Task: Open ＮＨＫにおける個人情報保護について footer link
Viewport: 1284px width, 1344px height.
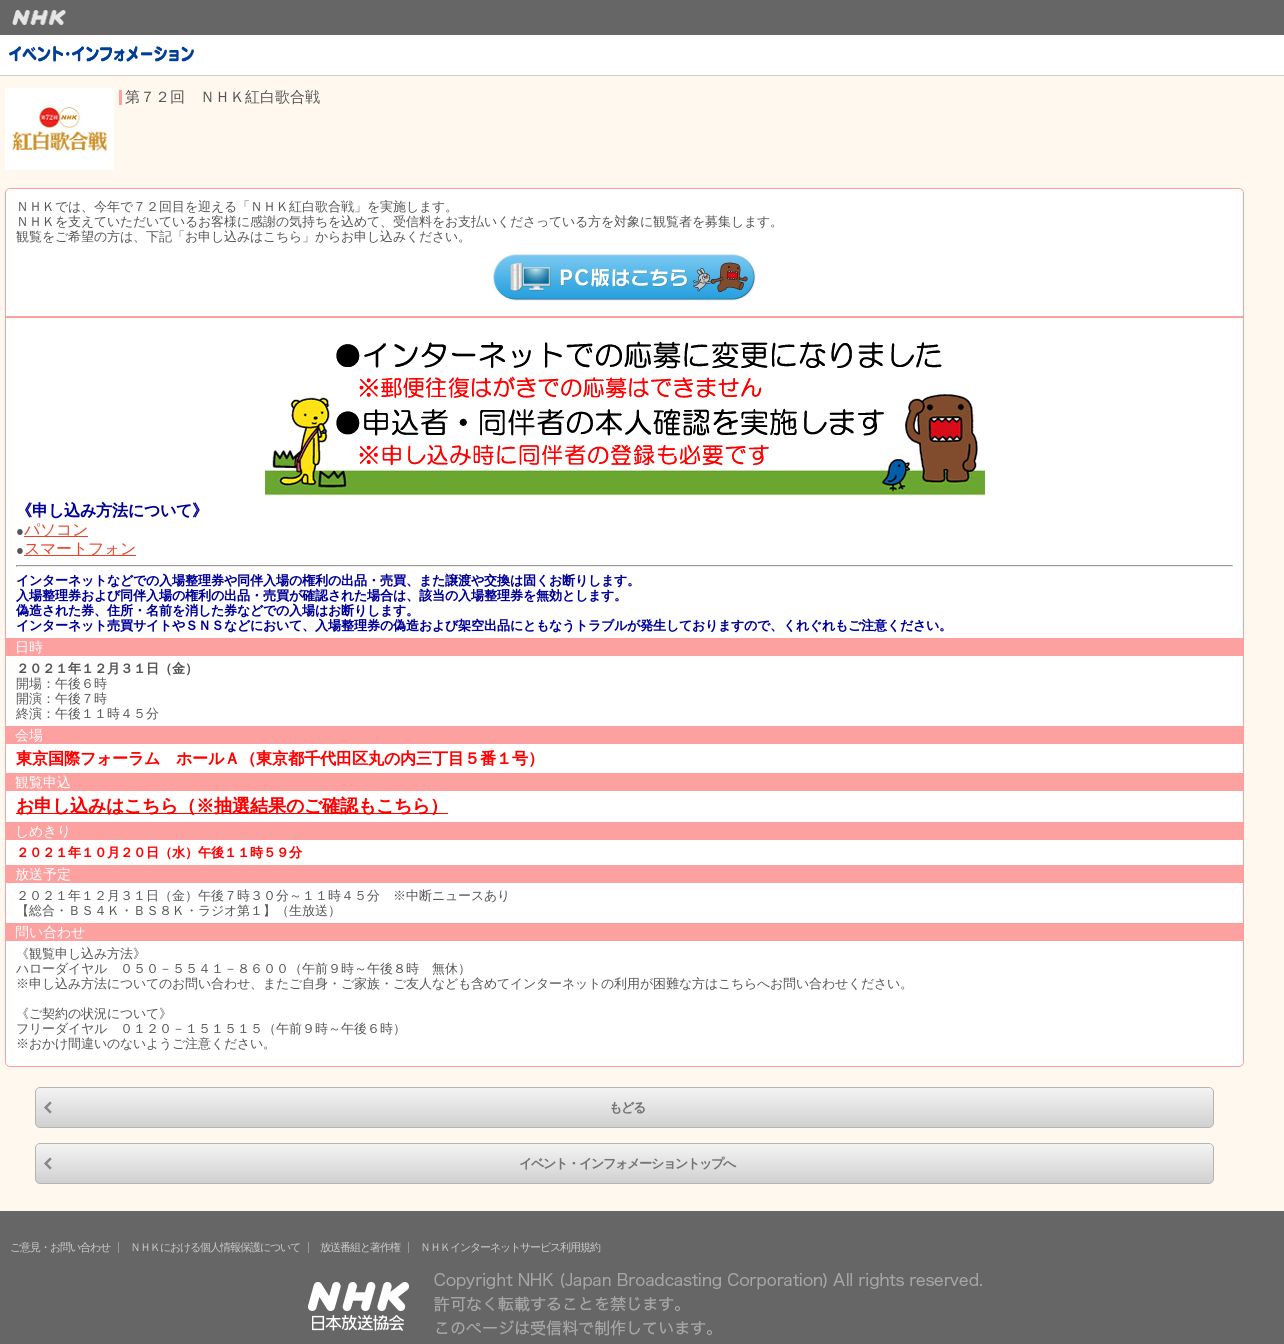Action: (x=215, y=1248)
